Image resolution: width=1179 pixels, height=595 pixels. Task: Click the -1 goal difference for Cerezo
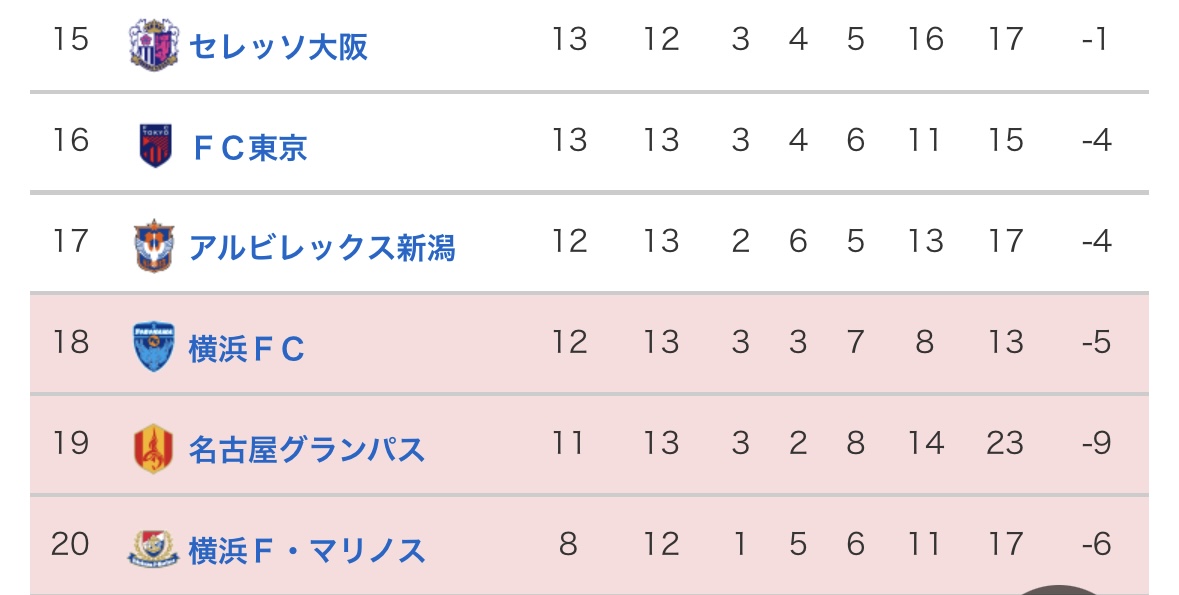click(x=1095, y=39)
